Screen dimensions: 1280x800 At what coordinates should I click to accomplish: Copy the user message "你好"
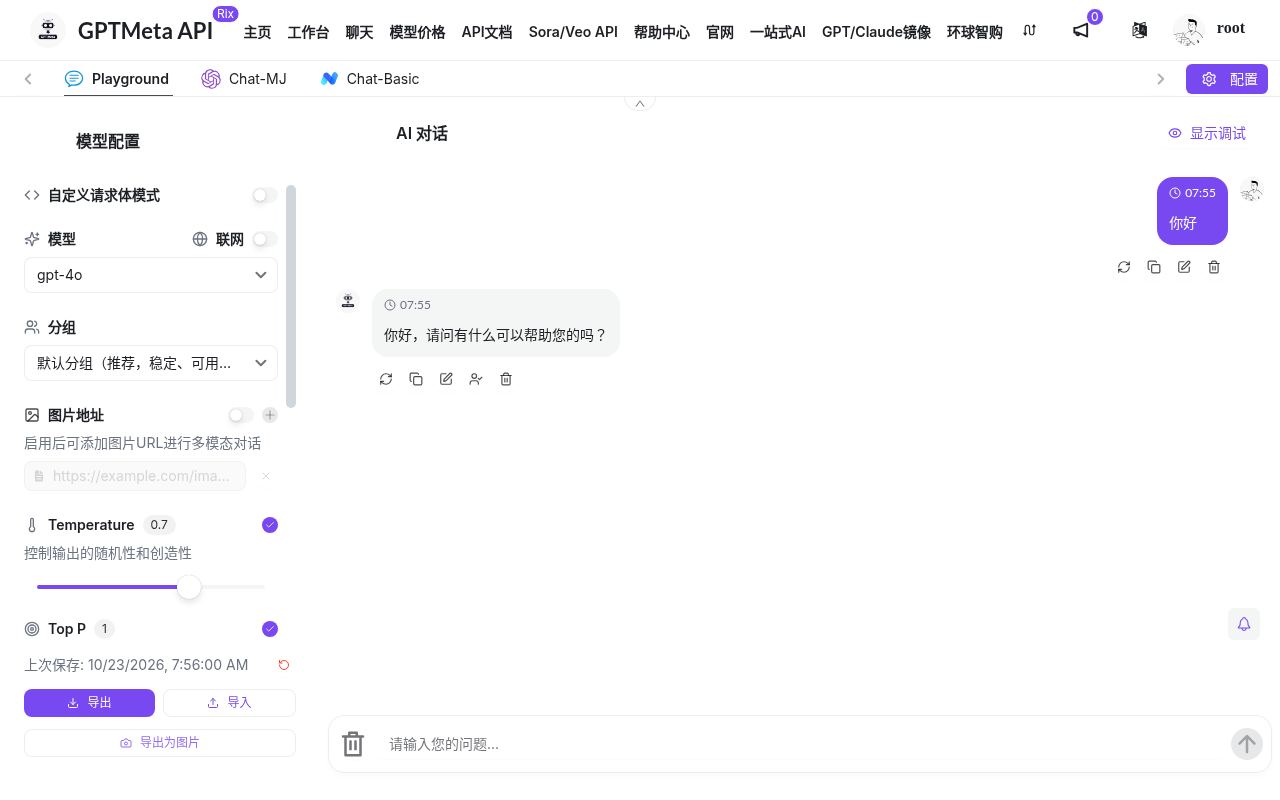(x=1154, y=267)
